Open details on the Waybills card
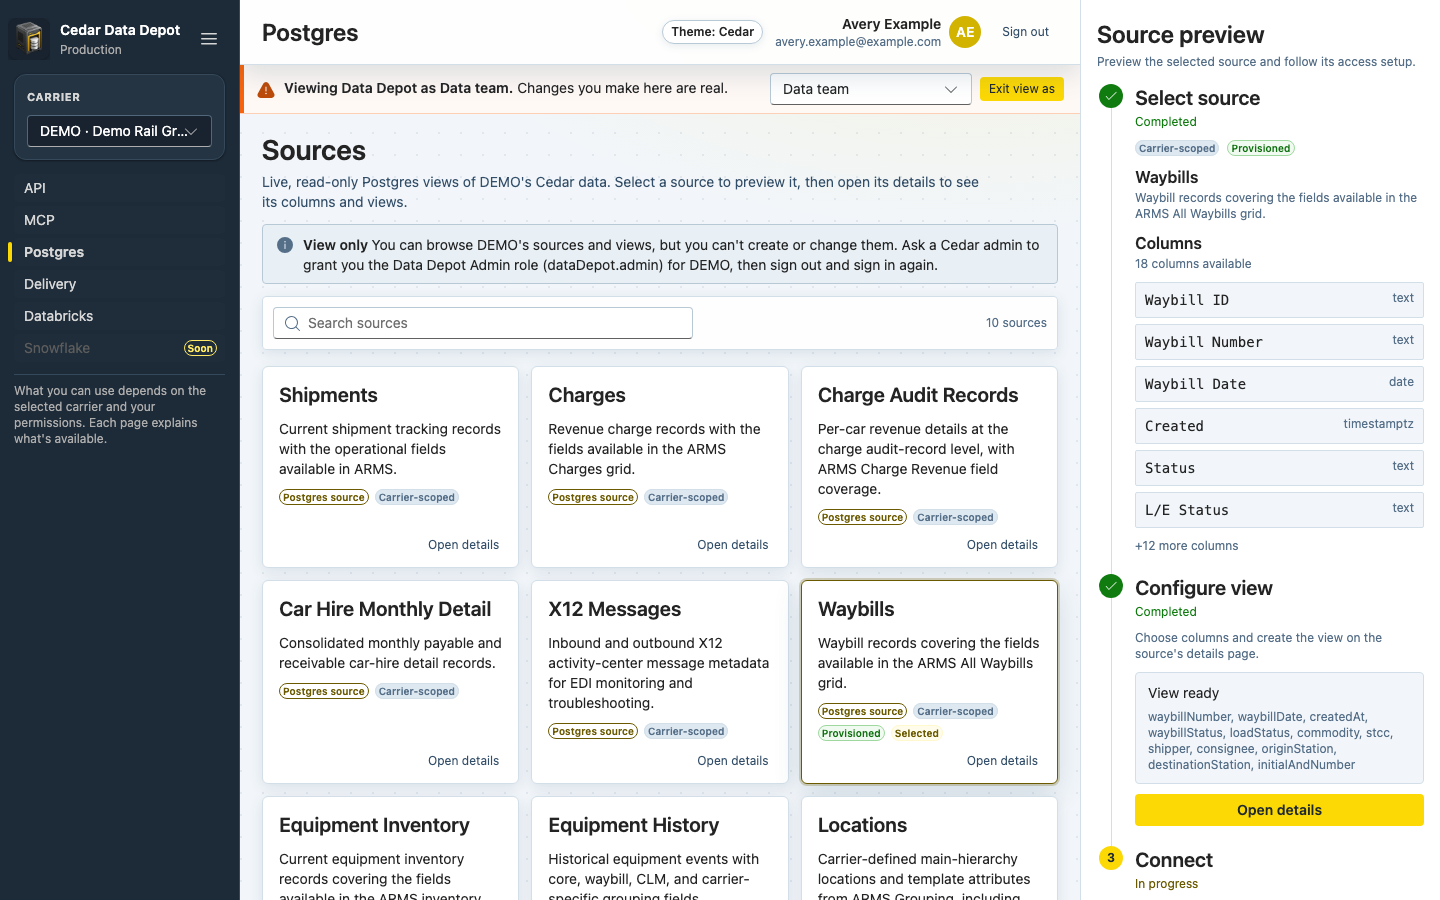1440x900 pixels. tap(1002, 761)
